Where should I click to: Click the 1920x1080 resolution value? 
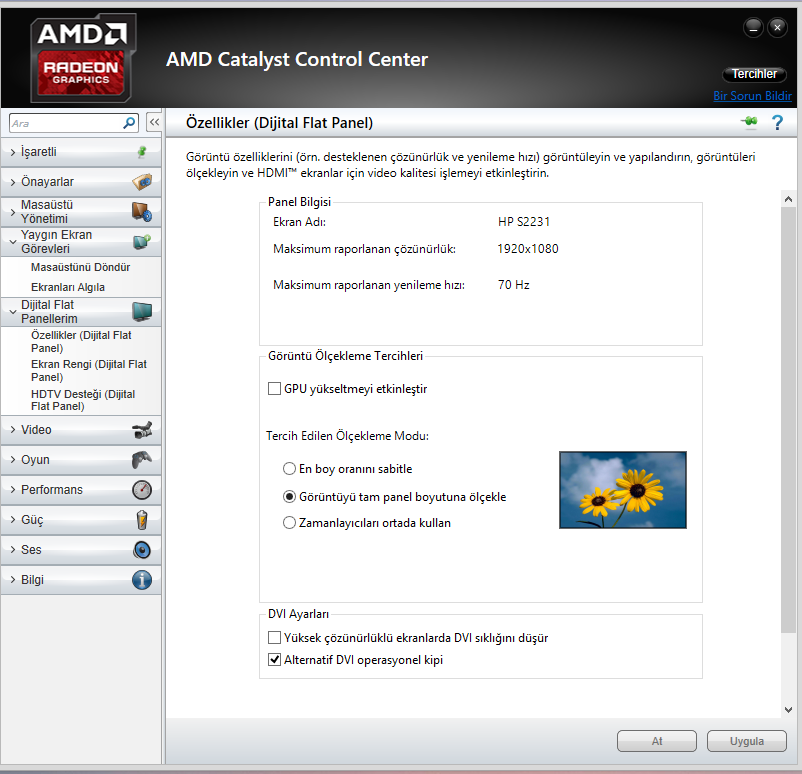click(528, 249)
